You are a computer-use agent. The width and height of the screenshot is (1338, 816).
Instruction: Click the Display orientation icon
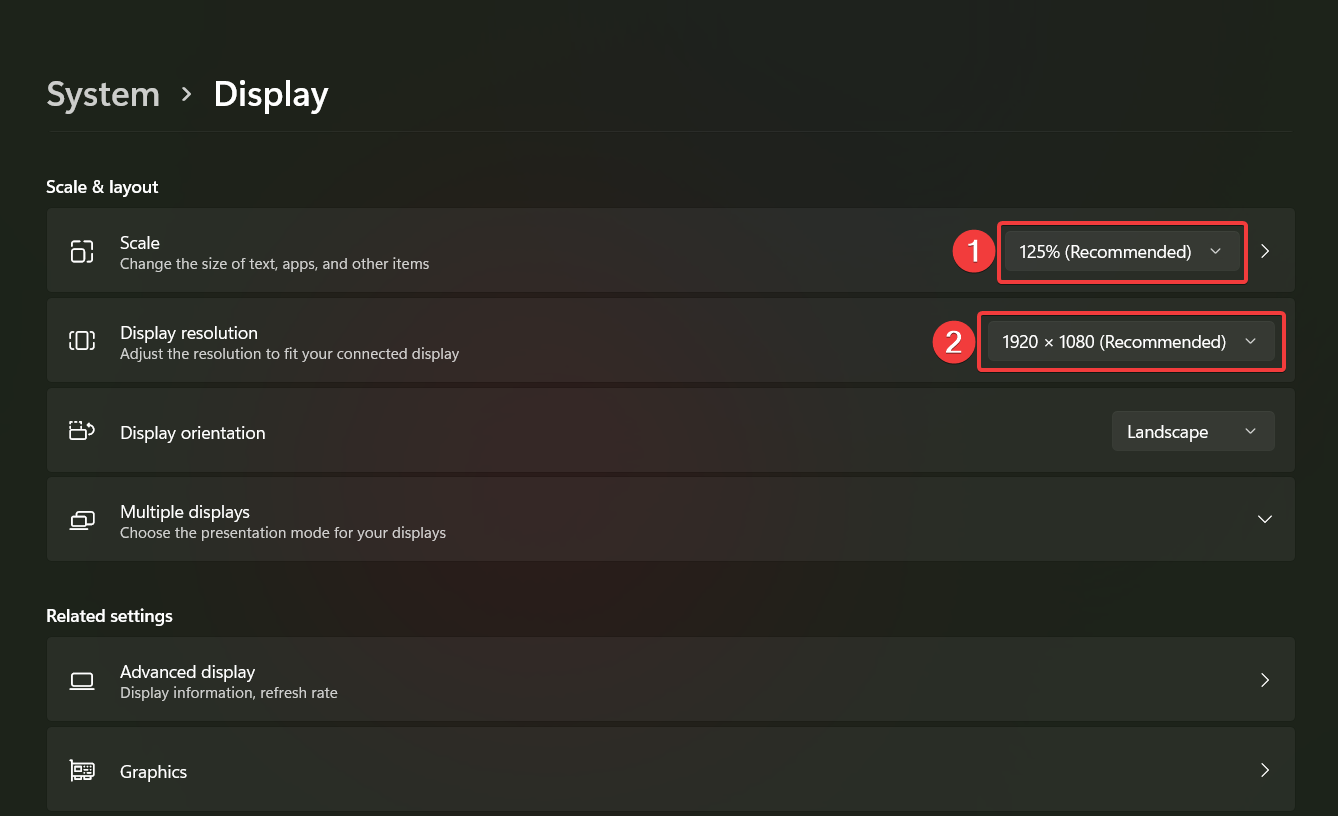(82, 431)
